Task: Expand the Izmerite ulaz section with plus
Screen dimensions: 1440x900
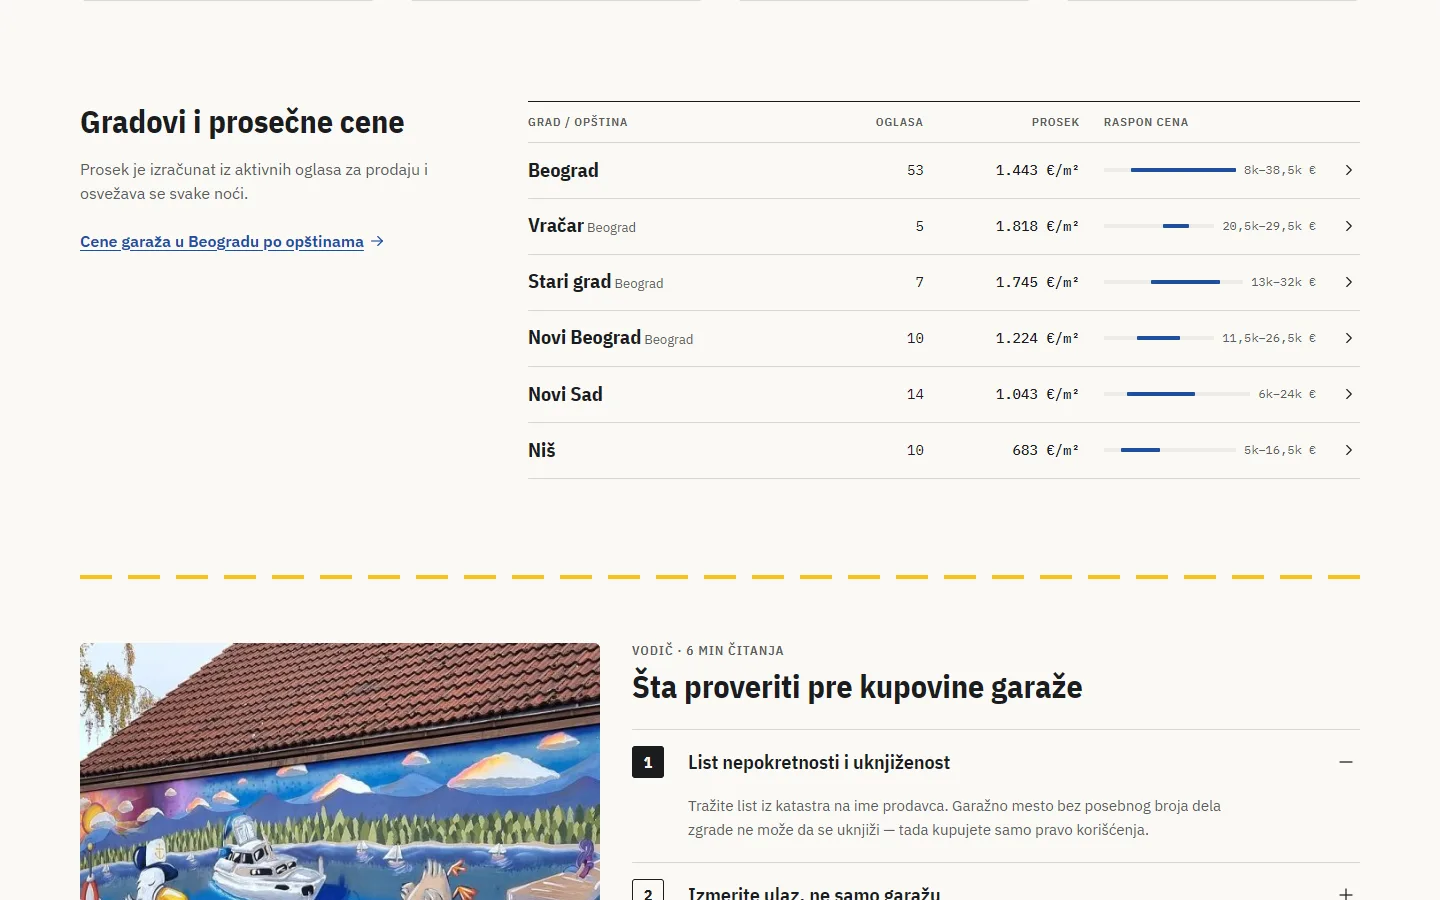Action: click(x=1346, y=893)
